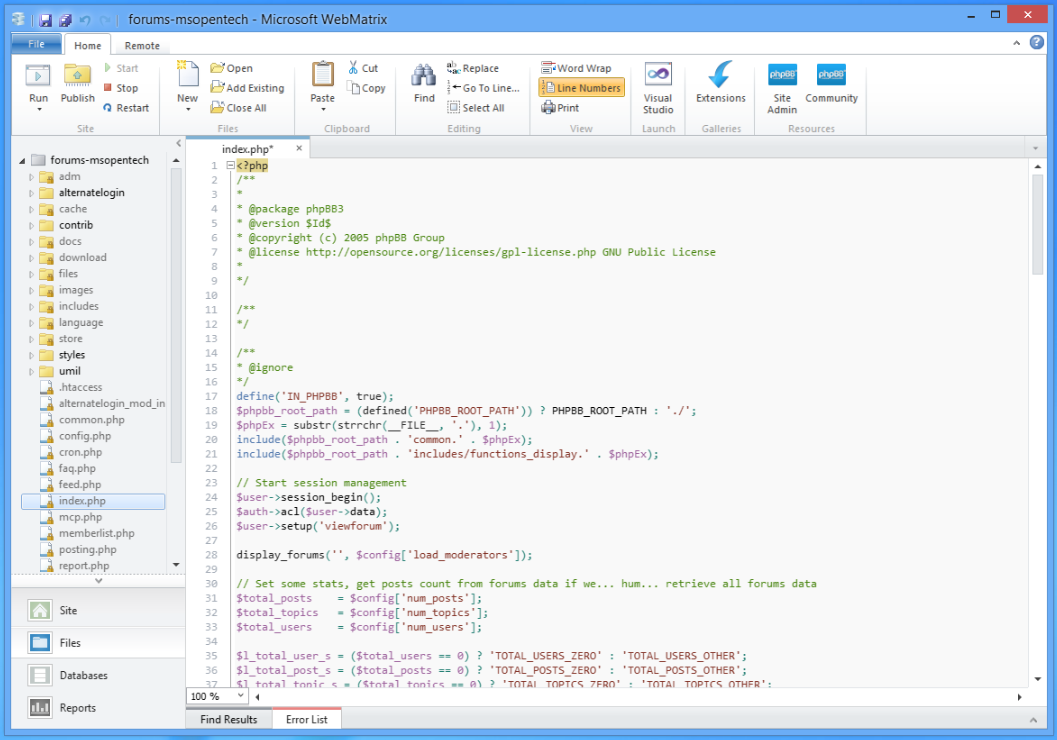Click the Find binoculars icon
1057x740 pixels.
424,76
